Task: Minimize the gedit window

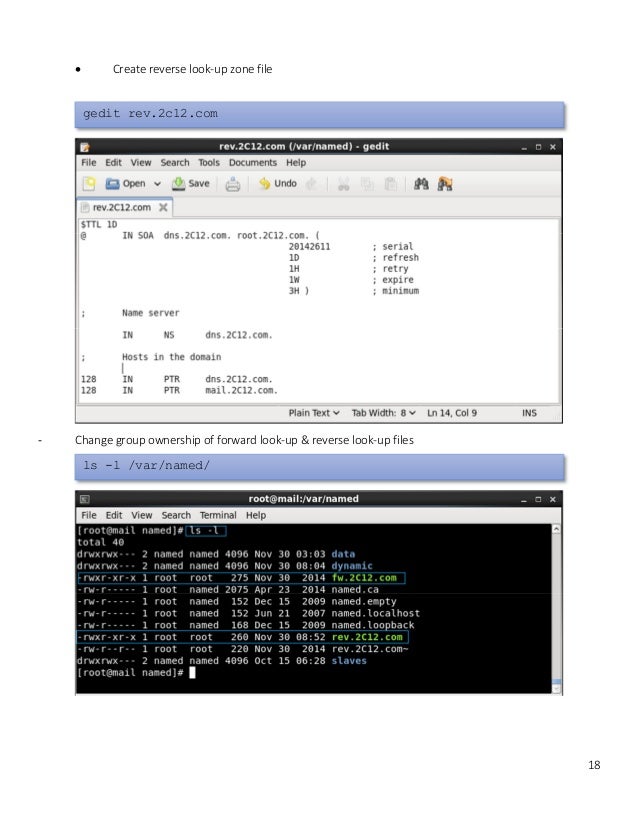Action: 524,148
